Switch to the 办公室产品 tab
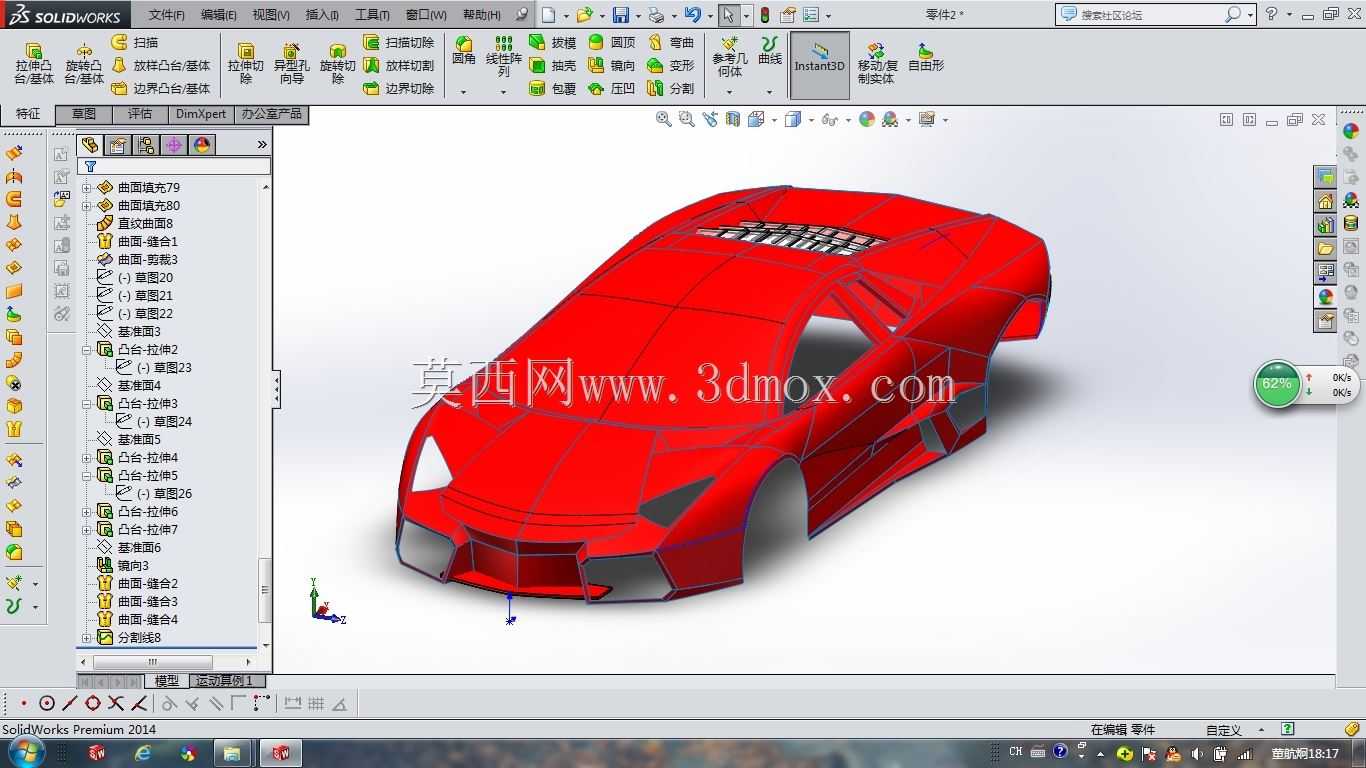Image resolution: width=1366 pixels, height=768 pixels. 271,114
